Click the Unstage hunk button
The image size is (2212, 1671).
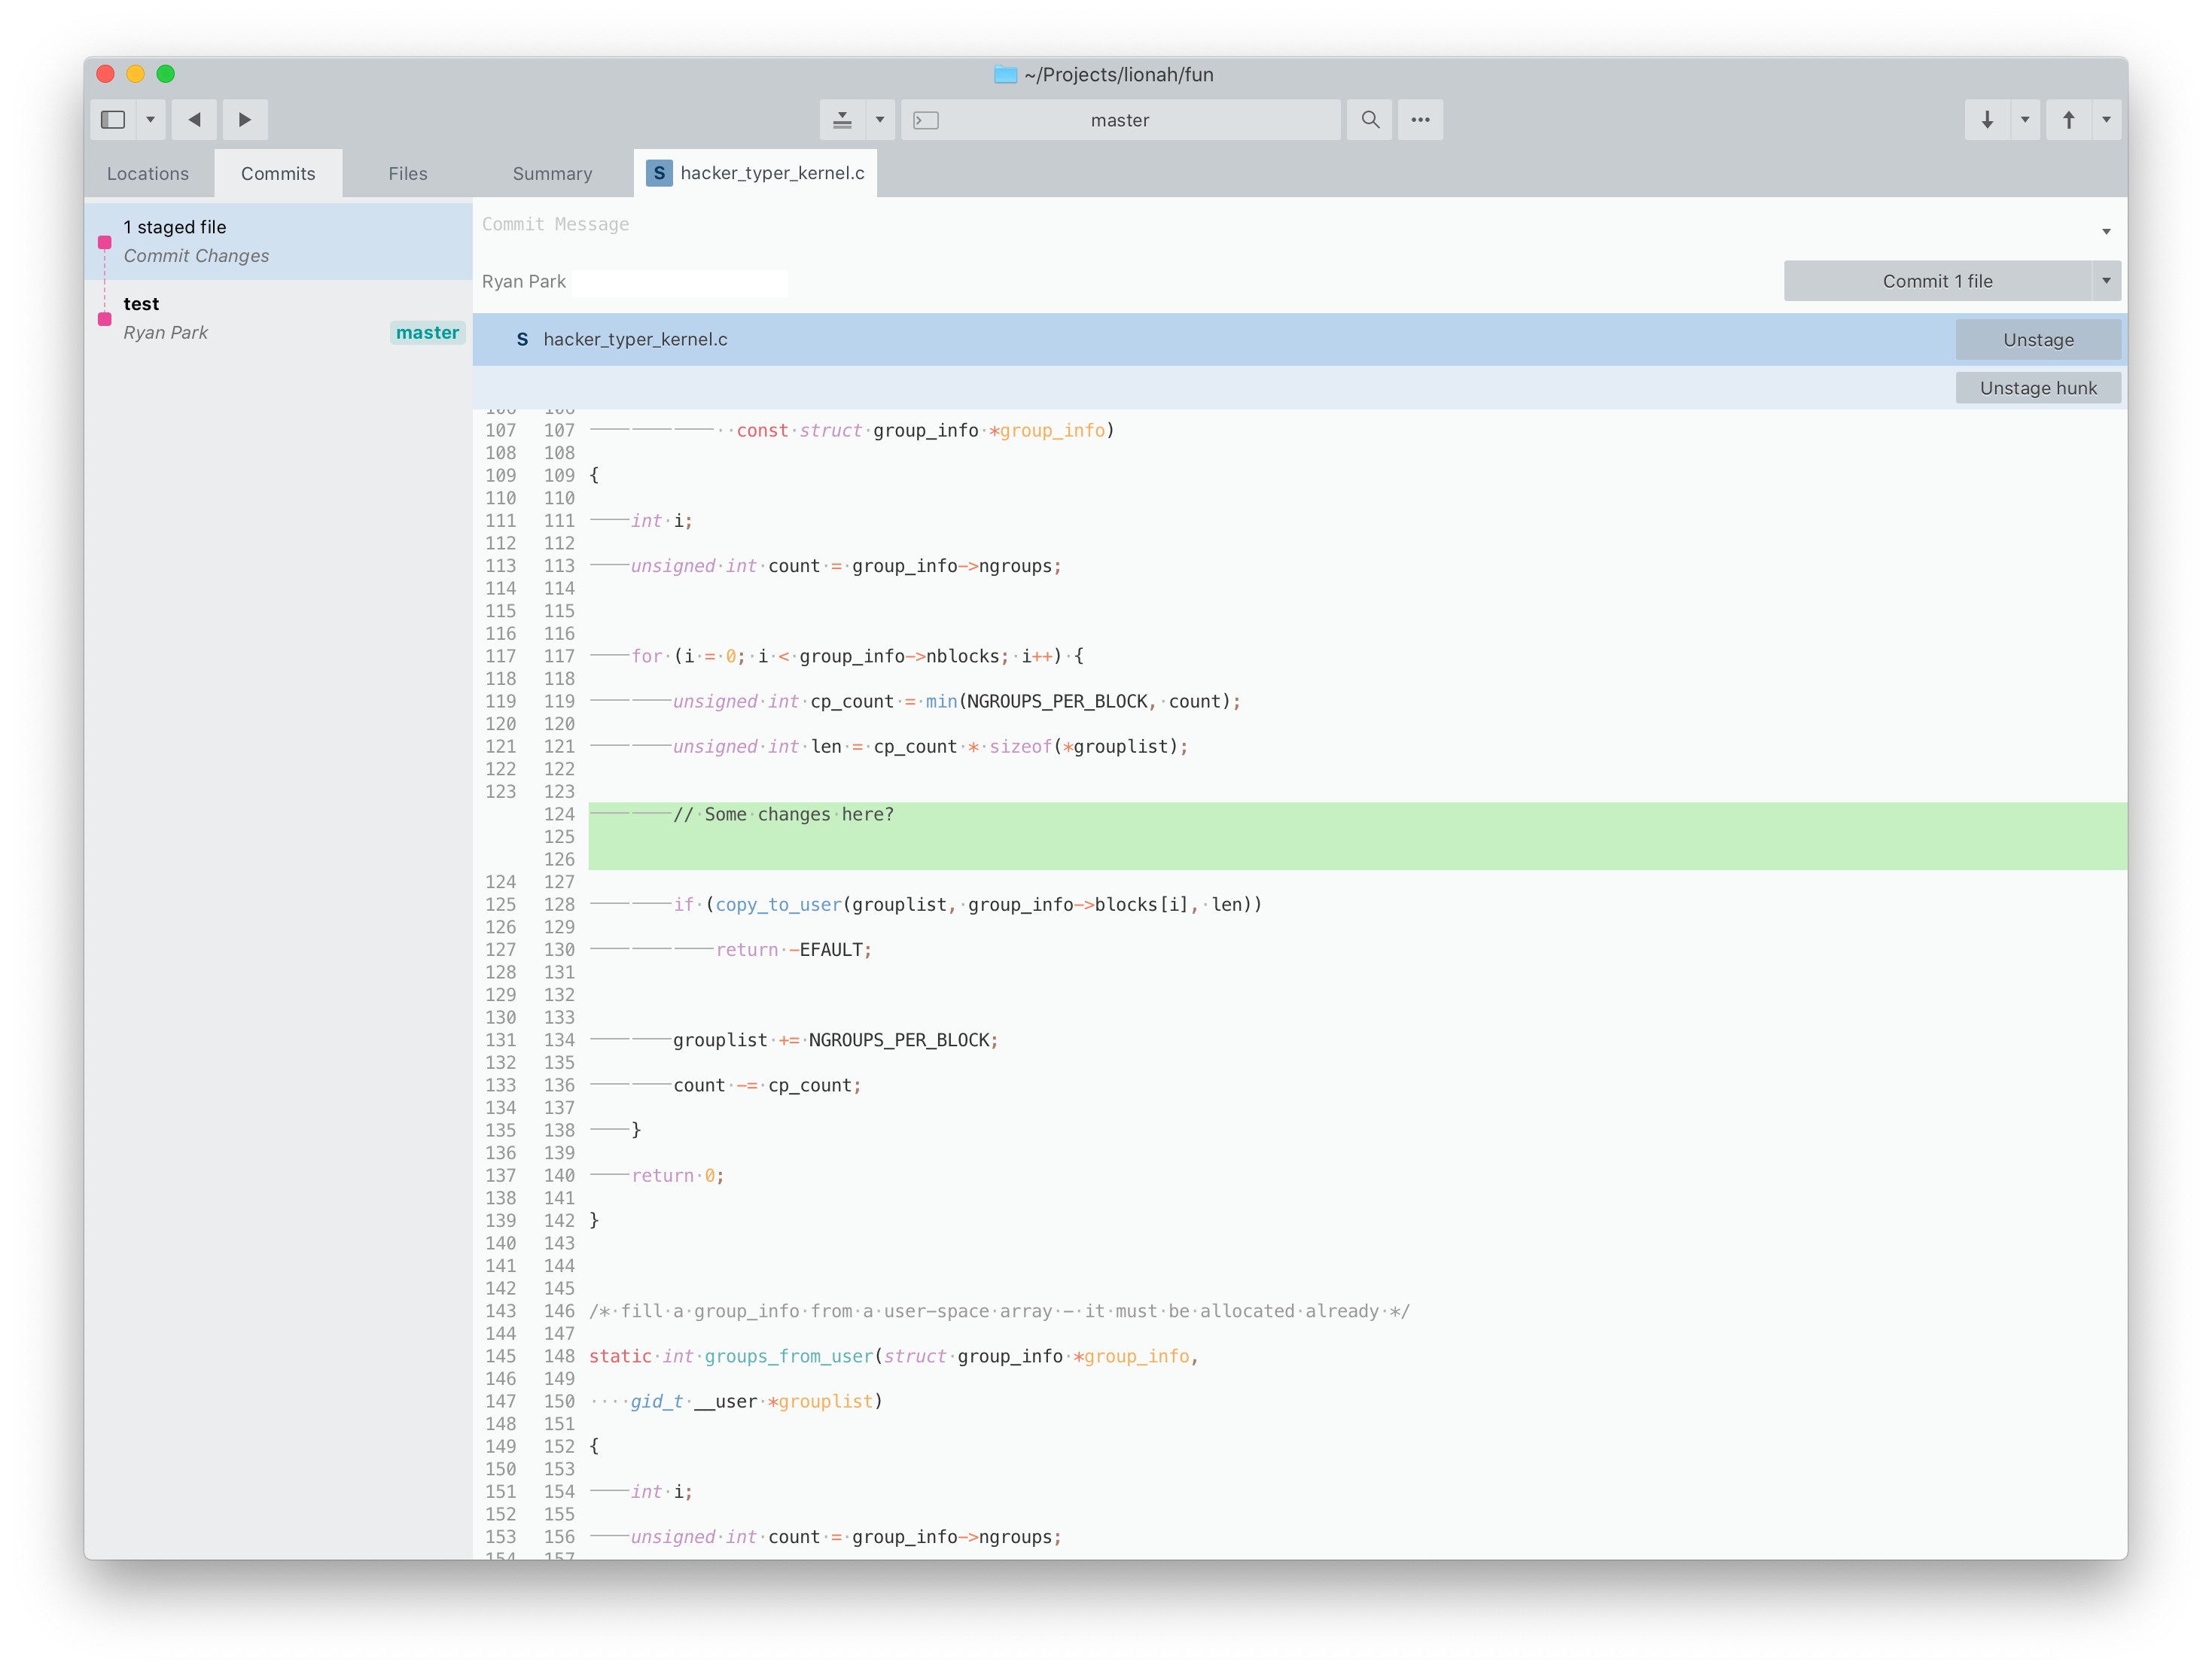pyautogui.click(x=2038, y=387)
